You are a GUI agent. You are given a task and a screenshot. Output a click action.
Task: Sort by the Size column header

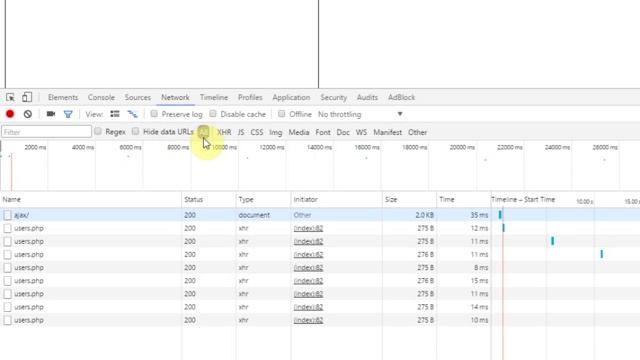click(x=409, y=200)
